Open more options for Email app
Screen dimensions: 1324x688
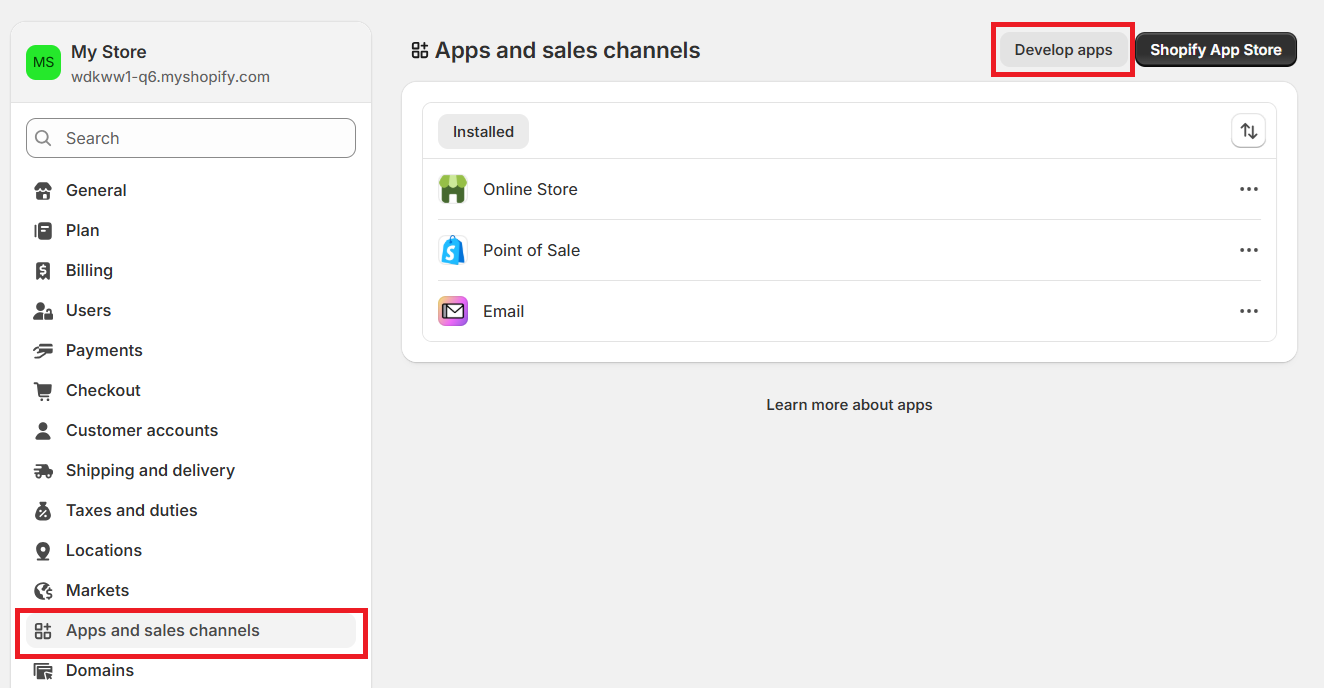pyautogui.click(x=1248, y=311)
